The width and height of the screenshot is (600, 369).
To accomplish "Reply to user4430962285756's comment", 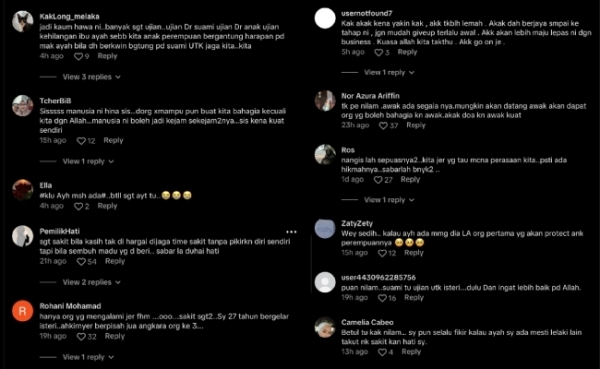I will [414, 297].
